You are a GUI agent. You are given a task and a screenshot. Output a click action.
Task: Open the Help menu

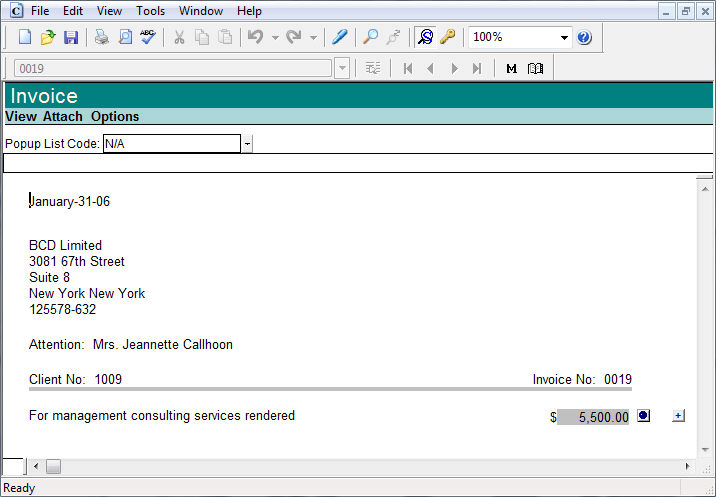249,11
